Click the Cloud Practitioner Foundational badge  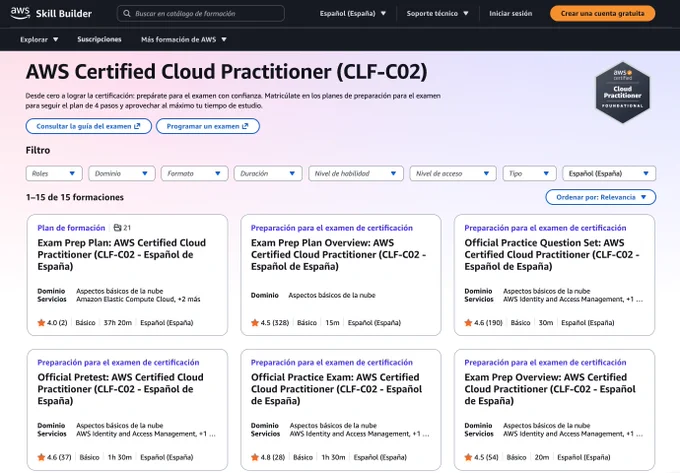pyautogui.click(x=622, y=92)
